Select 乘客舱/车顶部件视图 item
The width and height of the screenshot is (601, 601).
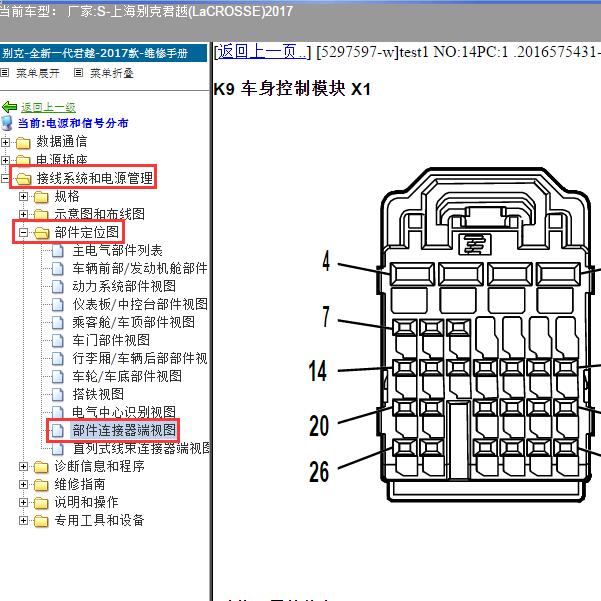(133, 322)
